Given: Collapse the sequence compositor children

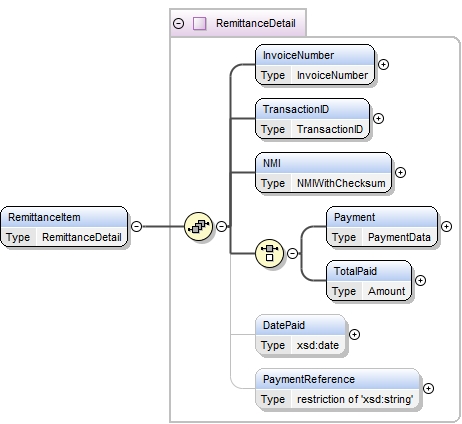Looking at the screenshot, I should coord(222,226).
